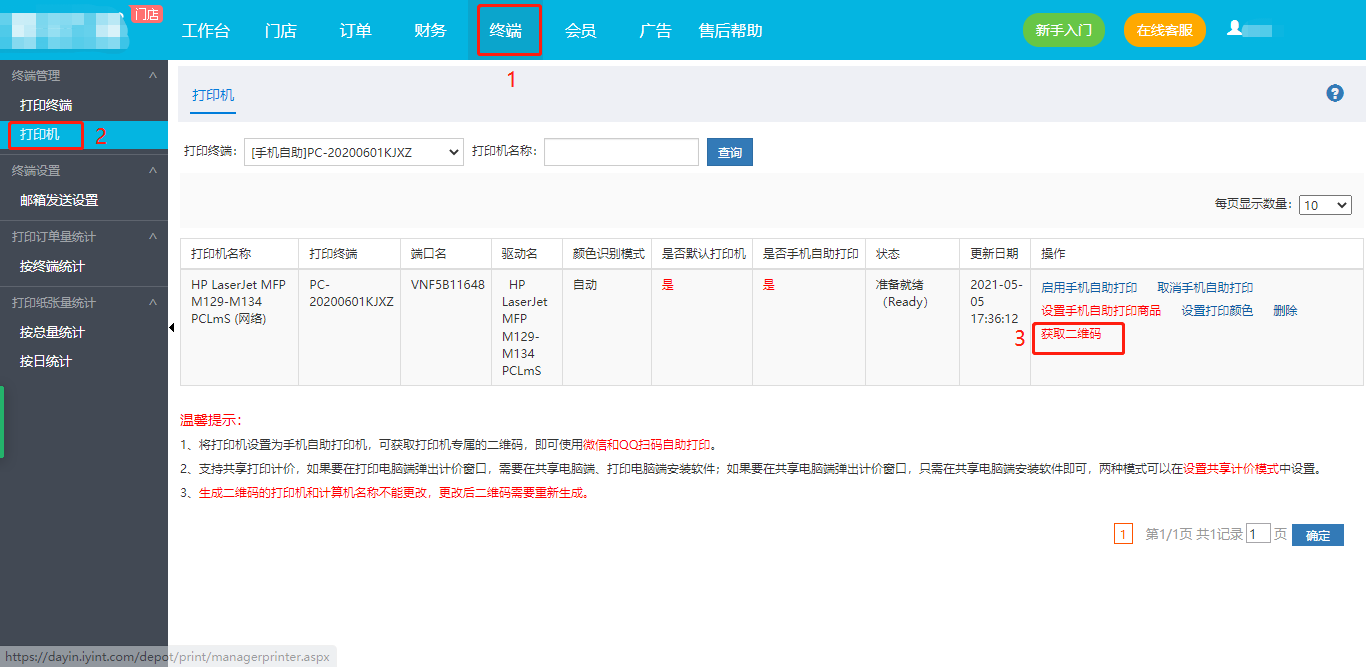Open 打印终端 in the sidebar
The width and height of the screenshot is (1366, 667).
point(46,105)
